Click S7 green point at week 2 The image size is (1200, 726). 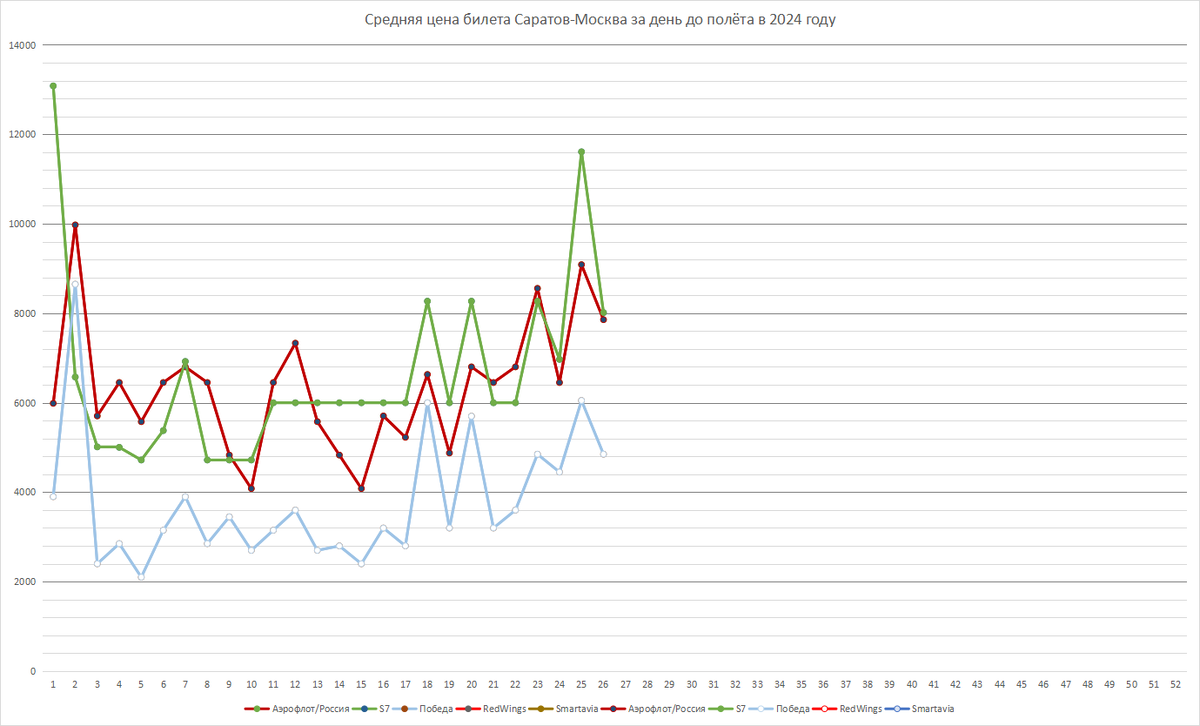pos(75,377)
